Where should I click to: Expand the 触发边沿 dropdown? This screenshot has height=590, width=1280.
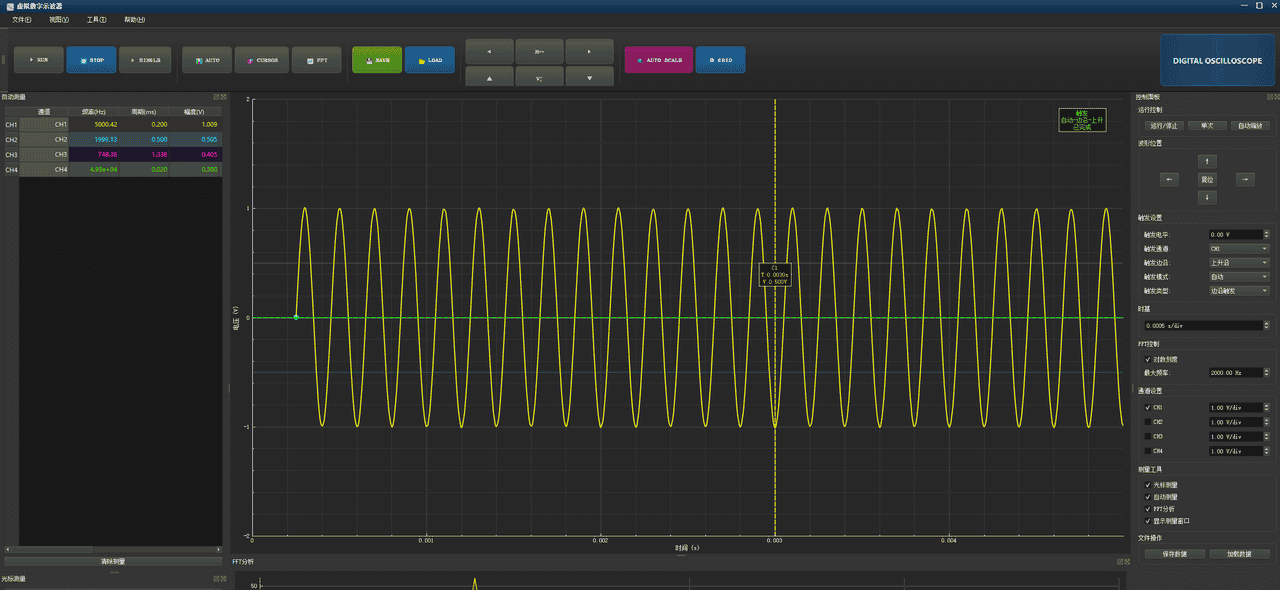[x=1238, y=263]
